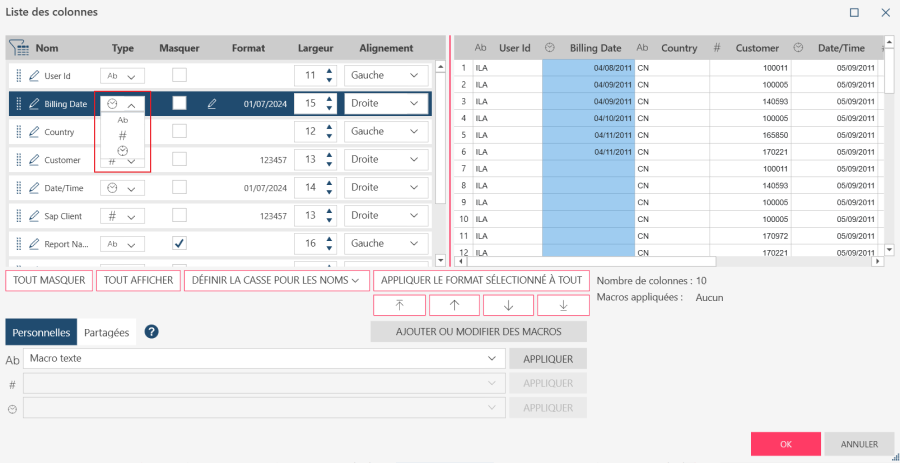
Task: Move selected column down one position
Action: pos(508,305)
